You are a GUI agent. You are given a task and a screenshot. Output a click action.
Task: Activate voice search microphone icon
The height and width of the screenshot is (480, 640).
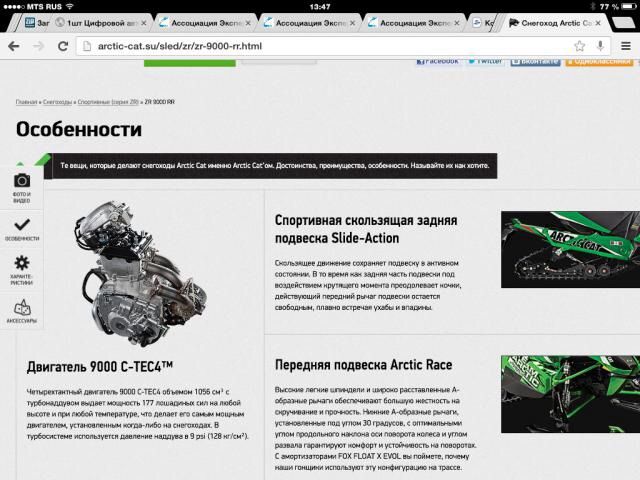(600, 46)
